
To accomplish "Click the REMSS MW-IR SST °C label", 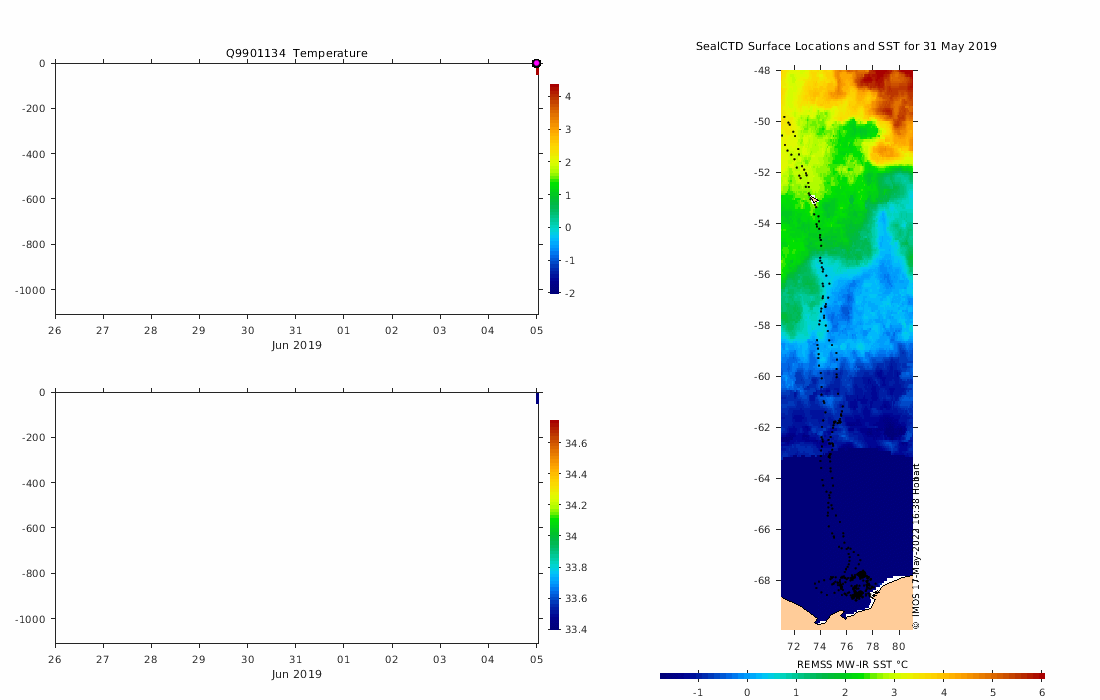I will (x=852, y=664).
